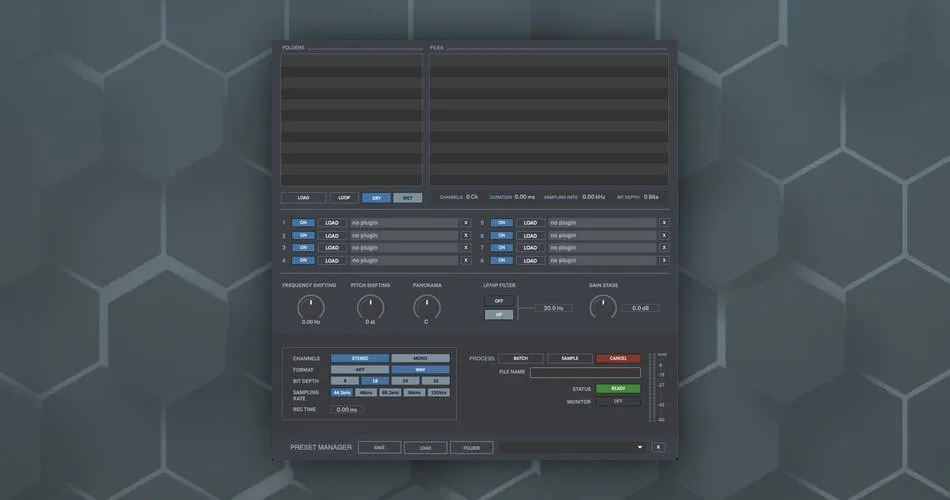Load a plugin into slot 6
The width and height of the screenshot is (950, 500).
[x=530, y=235]
